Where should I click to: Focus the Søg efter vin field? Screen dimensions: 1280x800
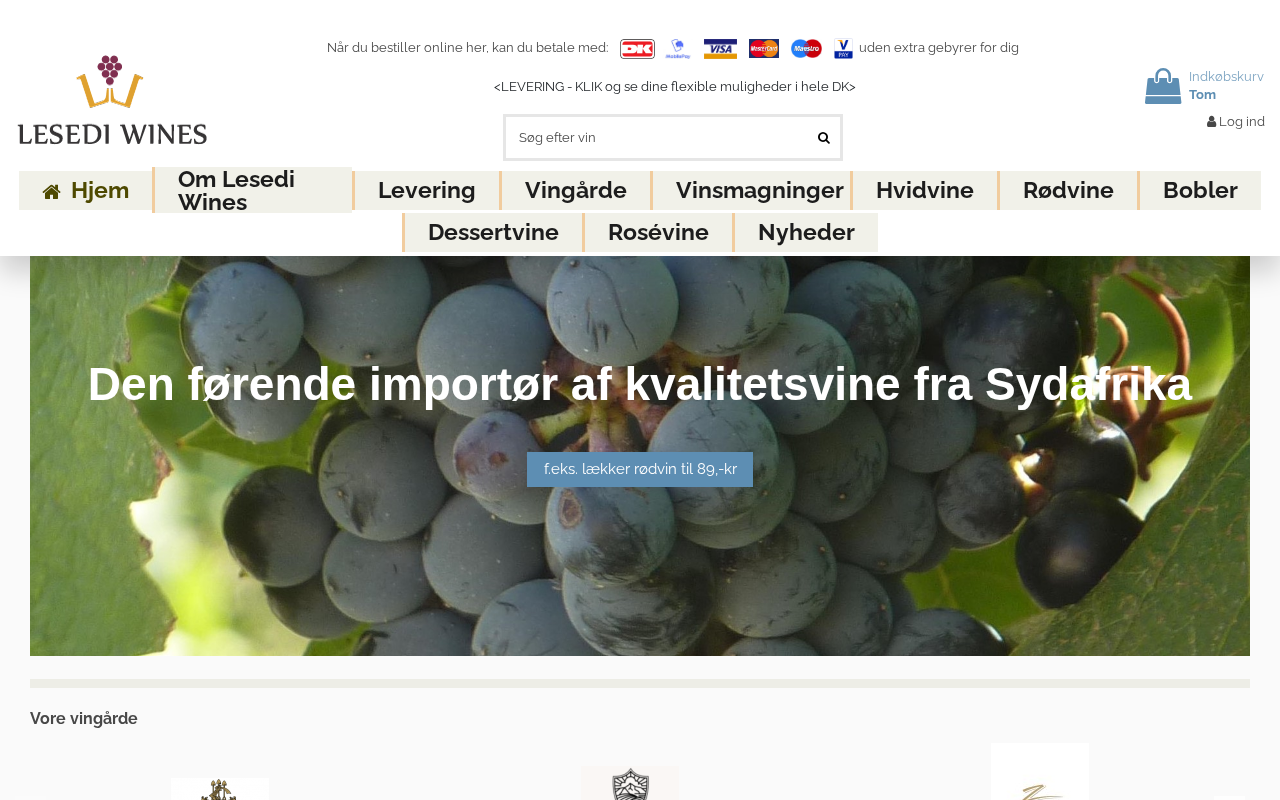click(x=660, y=138)
